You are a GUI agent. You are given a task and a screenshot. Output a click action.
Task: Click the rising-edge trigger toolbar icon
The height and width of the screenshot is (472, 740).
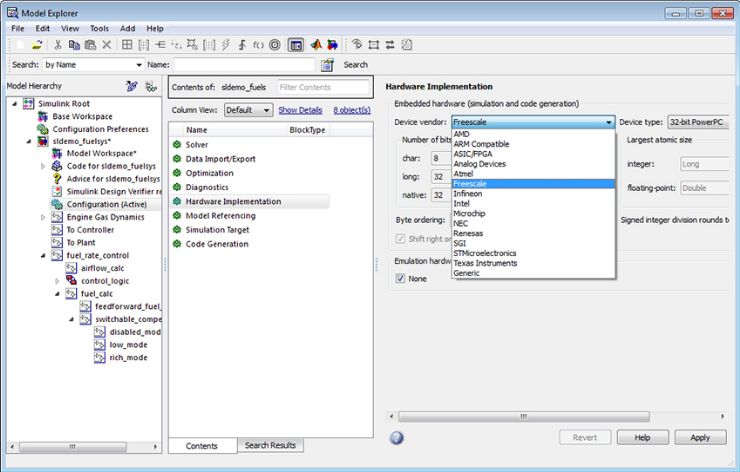pos(242,45)
